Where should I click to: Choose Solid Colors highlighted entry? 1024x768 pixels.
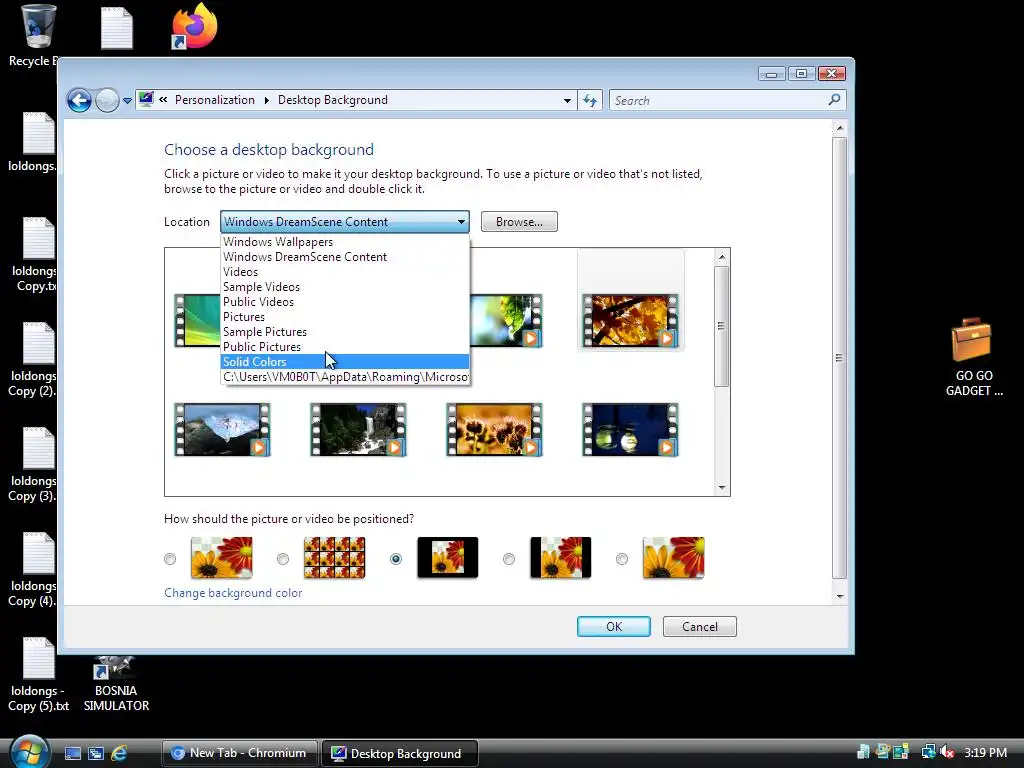(x=345, y=362)
